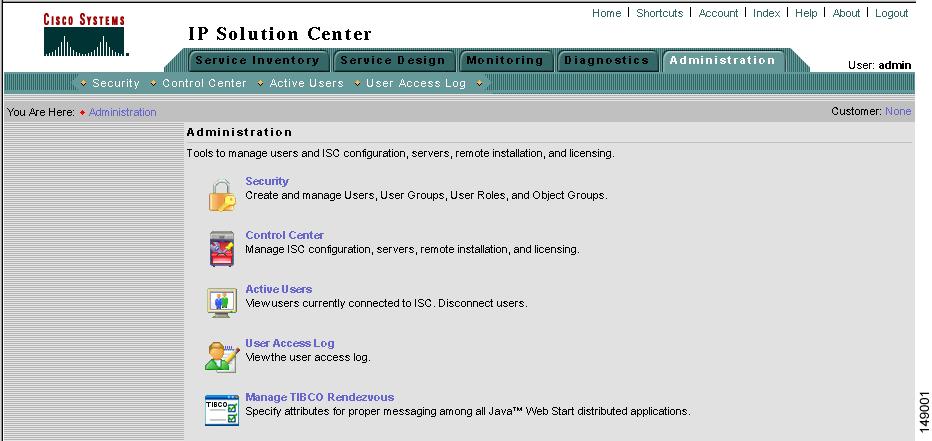Viewport: 932px width, 441px height.
Task: Click the 'You Are Here:' label
Action: (41, 112)
